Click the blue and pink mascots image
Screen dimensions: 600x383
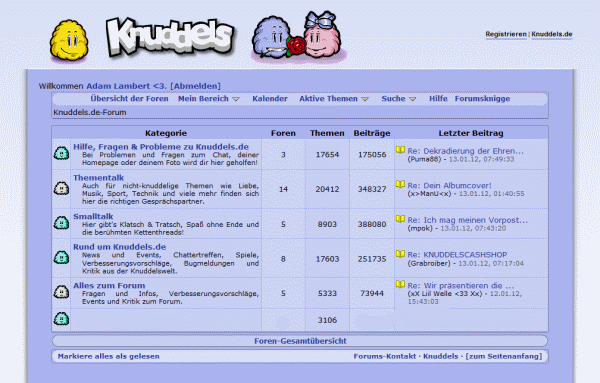click(x=298, y=37)
